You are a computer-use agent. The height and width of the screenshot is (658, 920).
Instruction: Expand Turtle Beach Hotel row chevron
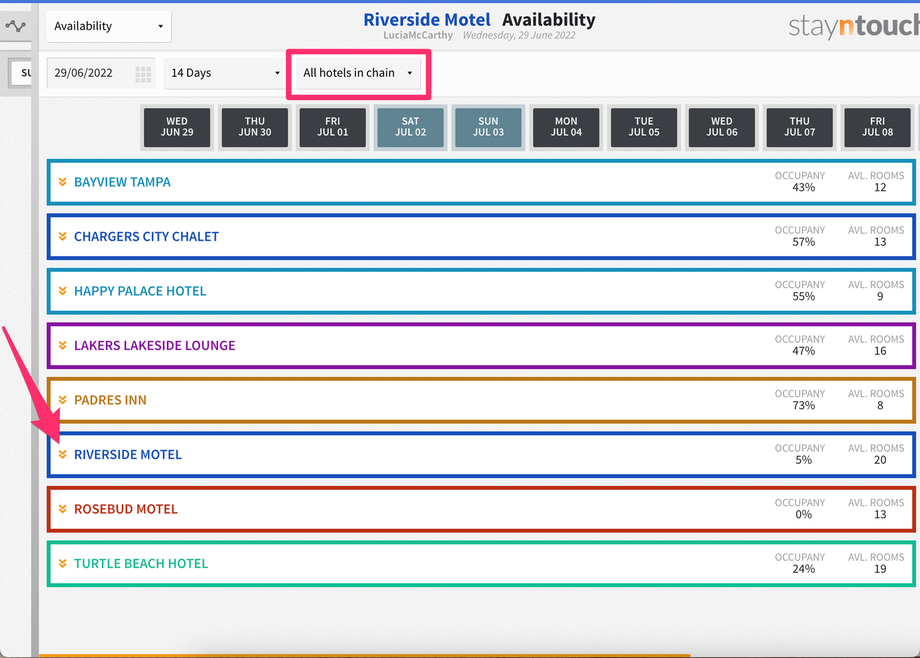(63, 563)
